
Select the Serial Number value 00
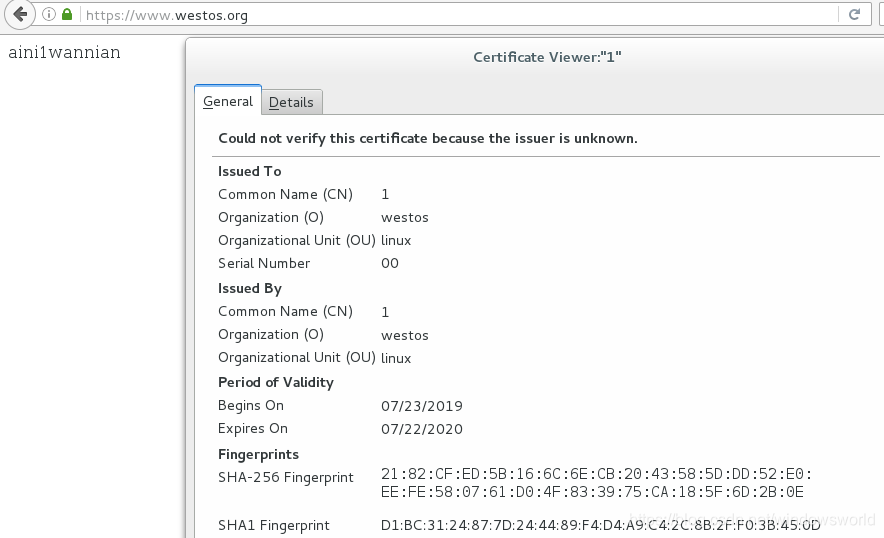(x=390, y=263)
